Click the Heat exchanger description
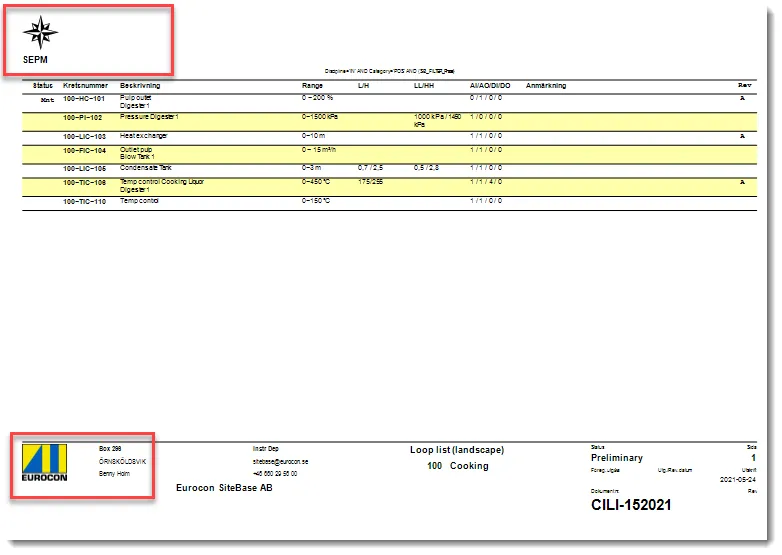This screenshot has height=555, width=782. (144, 136)
